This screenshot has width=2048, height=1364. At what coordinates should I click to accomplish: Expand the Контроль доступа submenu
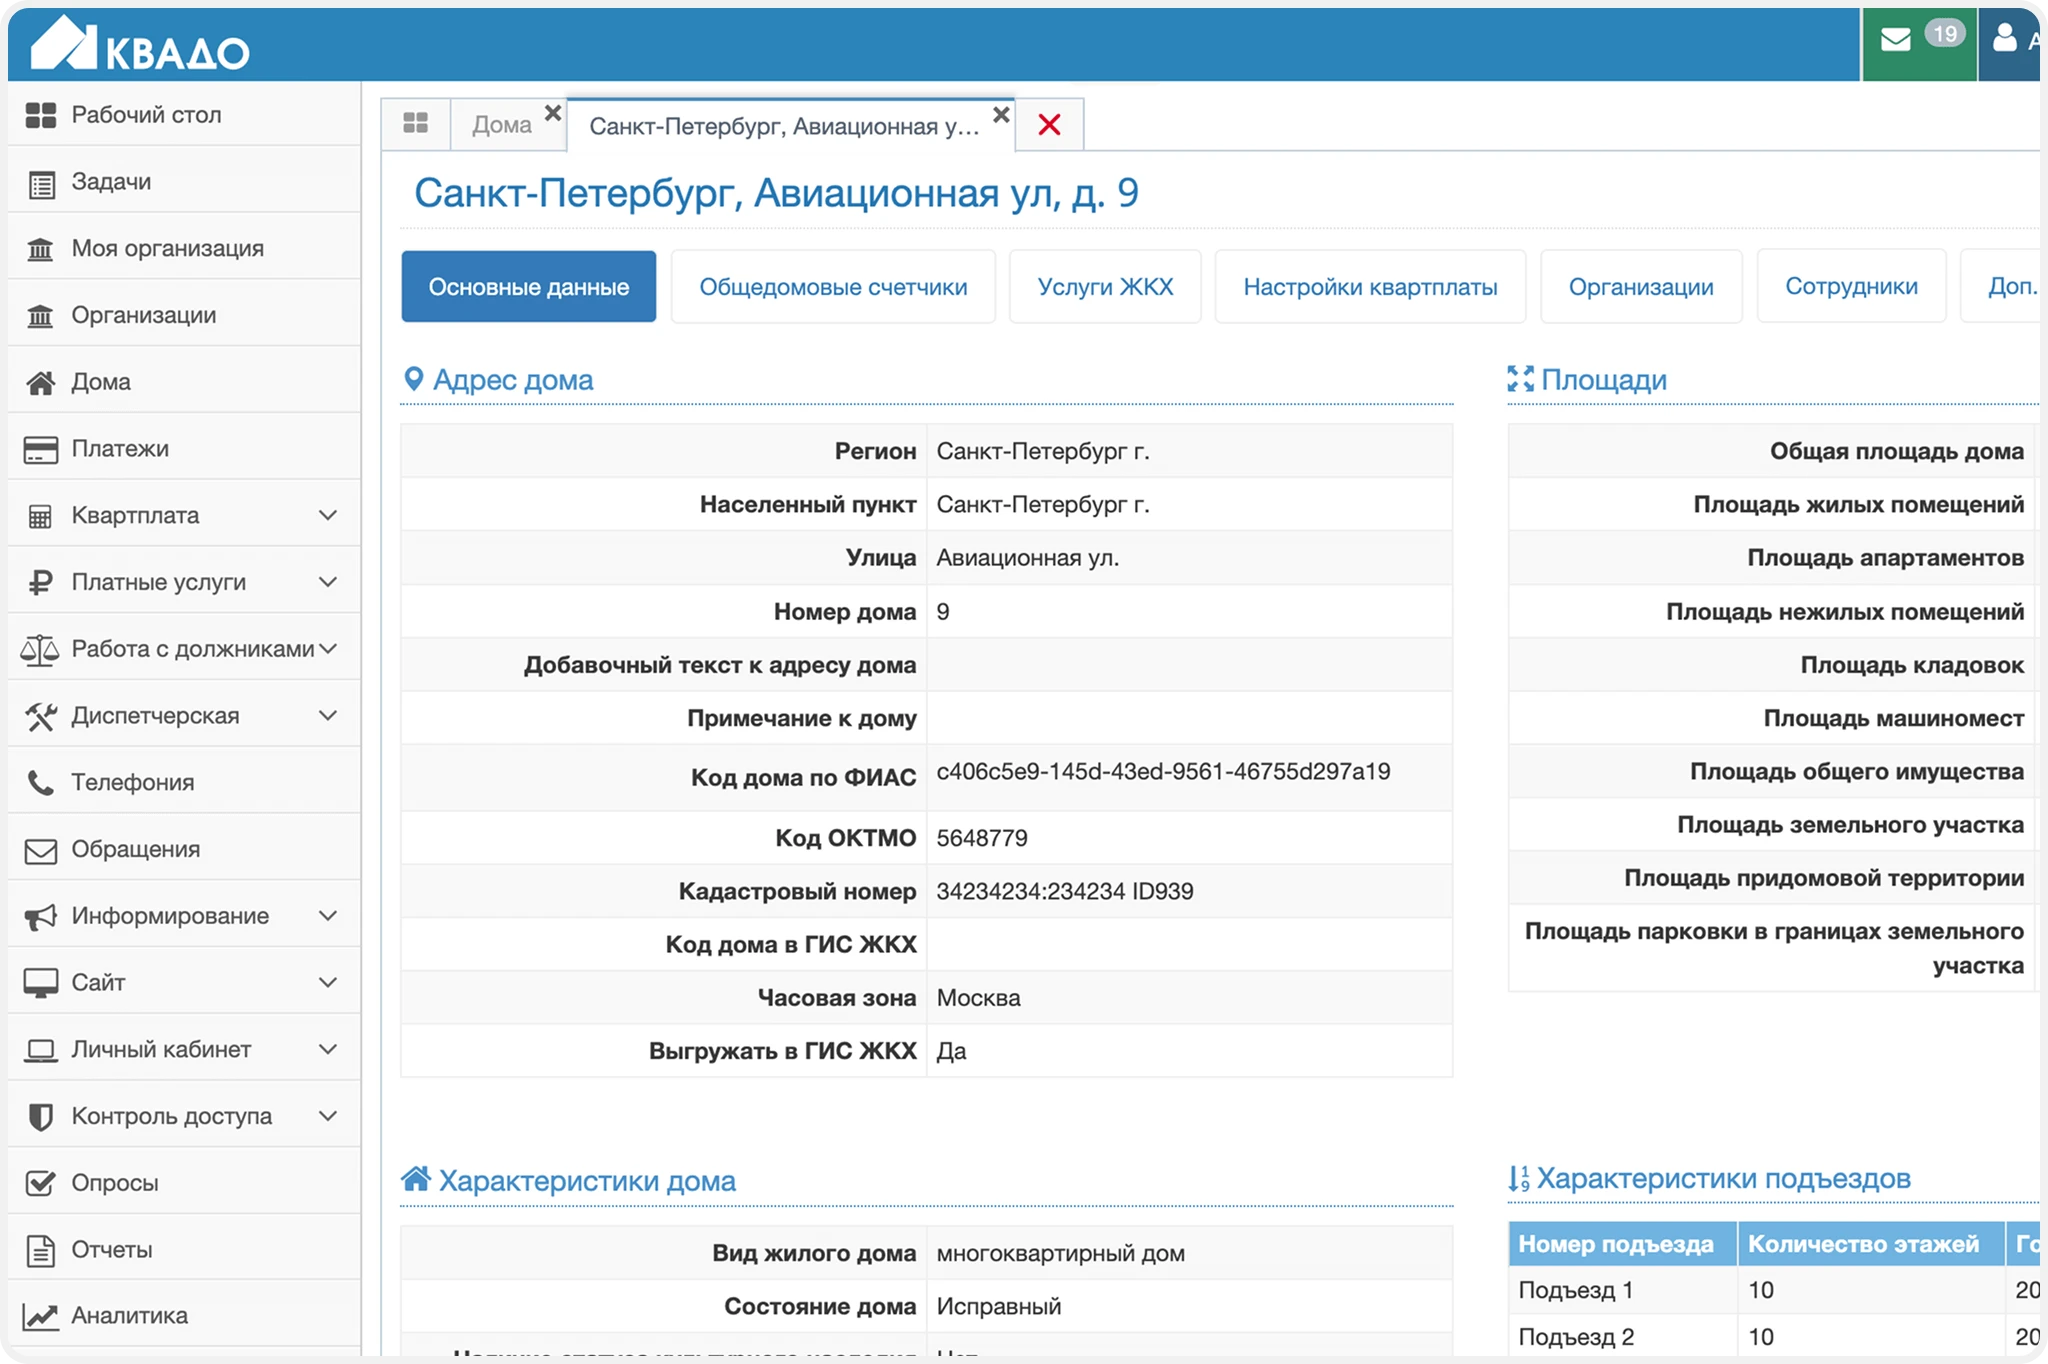[327, 1116]
